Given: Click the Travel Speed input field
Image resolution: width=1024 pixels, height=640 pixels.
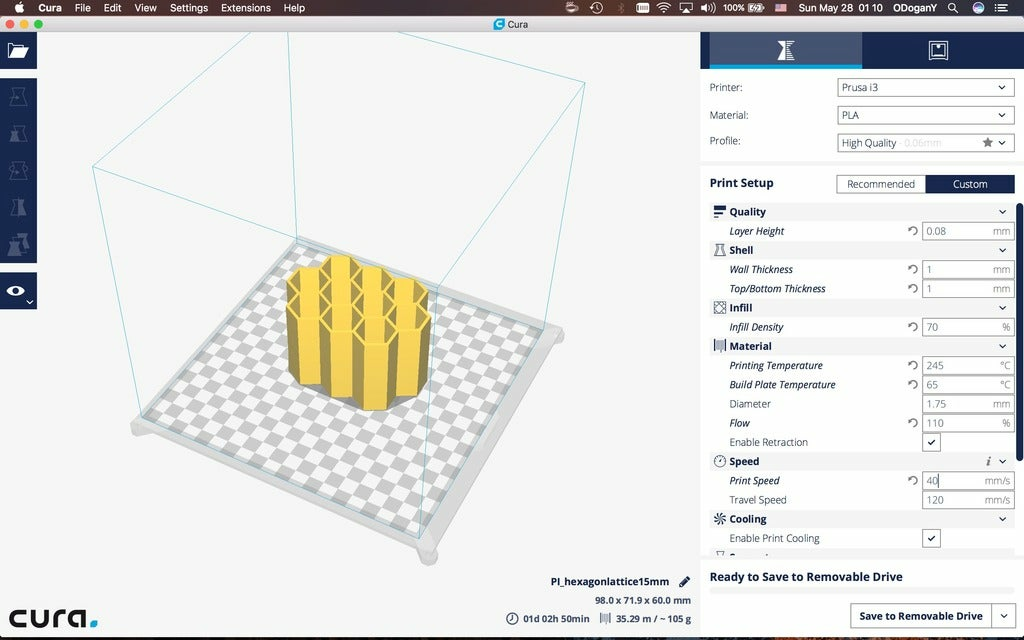Looking at the screenshot, I should (968, 500).
